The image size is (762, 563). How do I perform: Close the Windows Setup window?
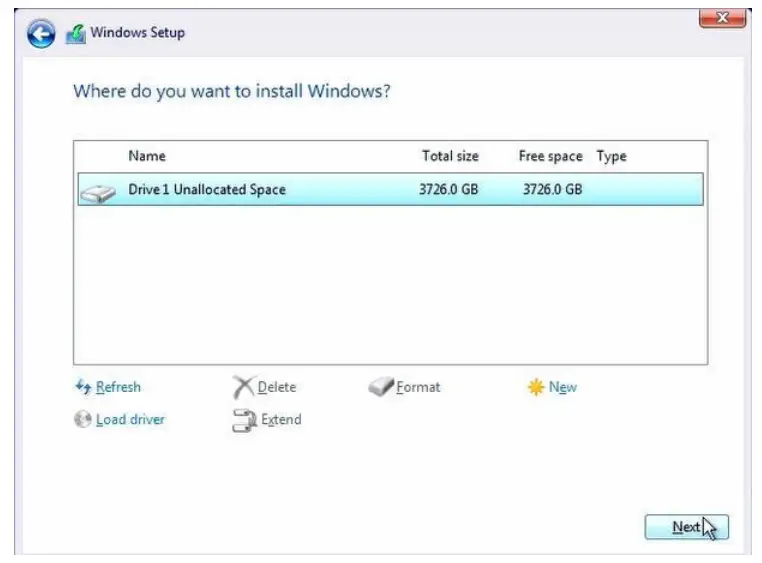[x=722, y=18]
